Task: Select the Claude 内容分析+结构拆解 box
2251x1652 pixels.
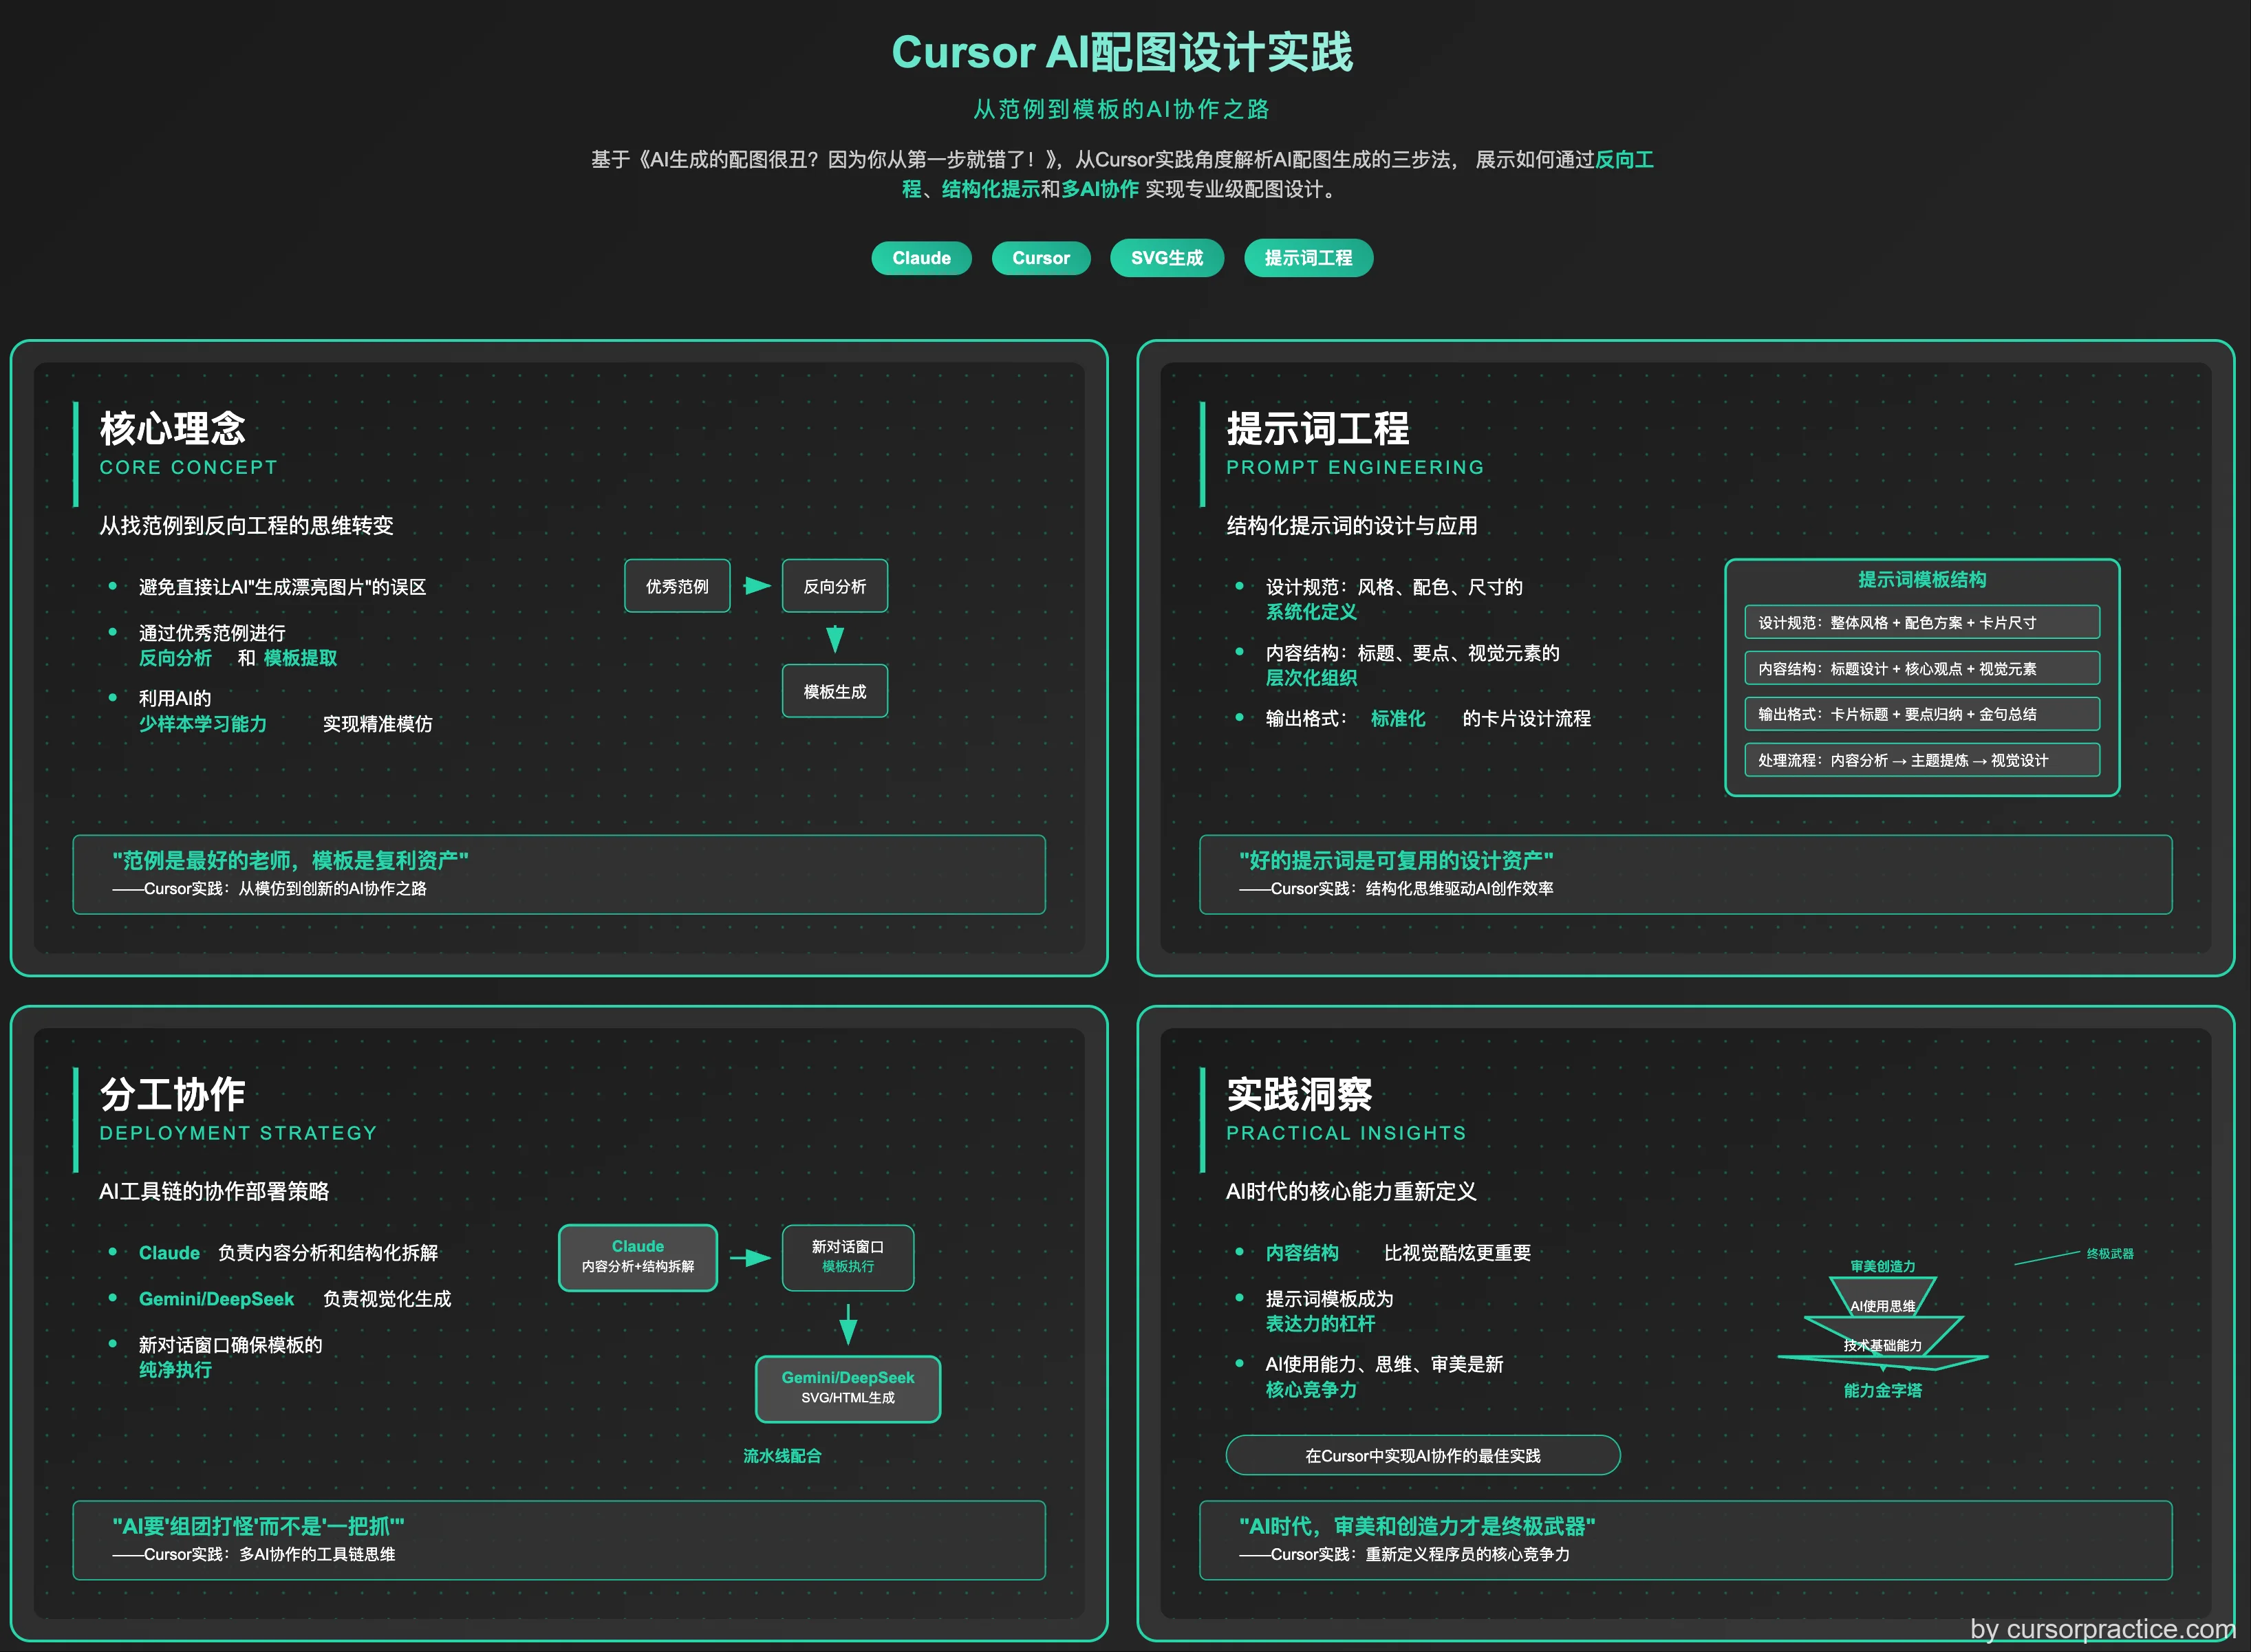Action: (x=638, y=1257)
